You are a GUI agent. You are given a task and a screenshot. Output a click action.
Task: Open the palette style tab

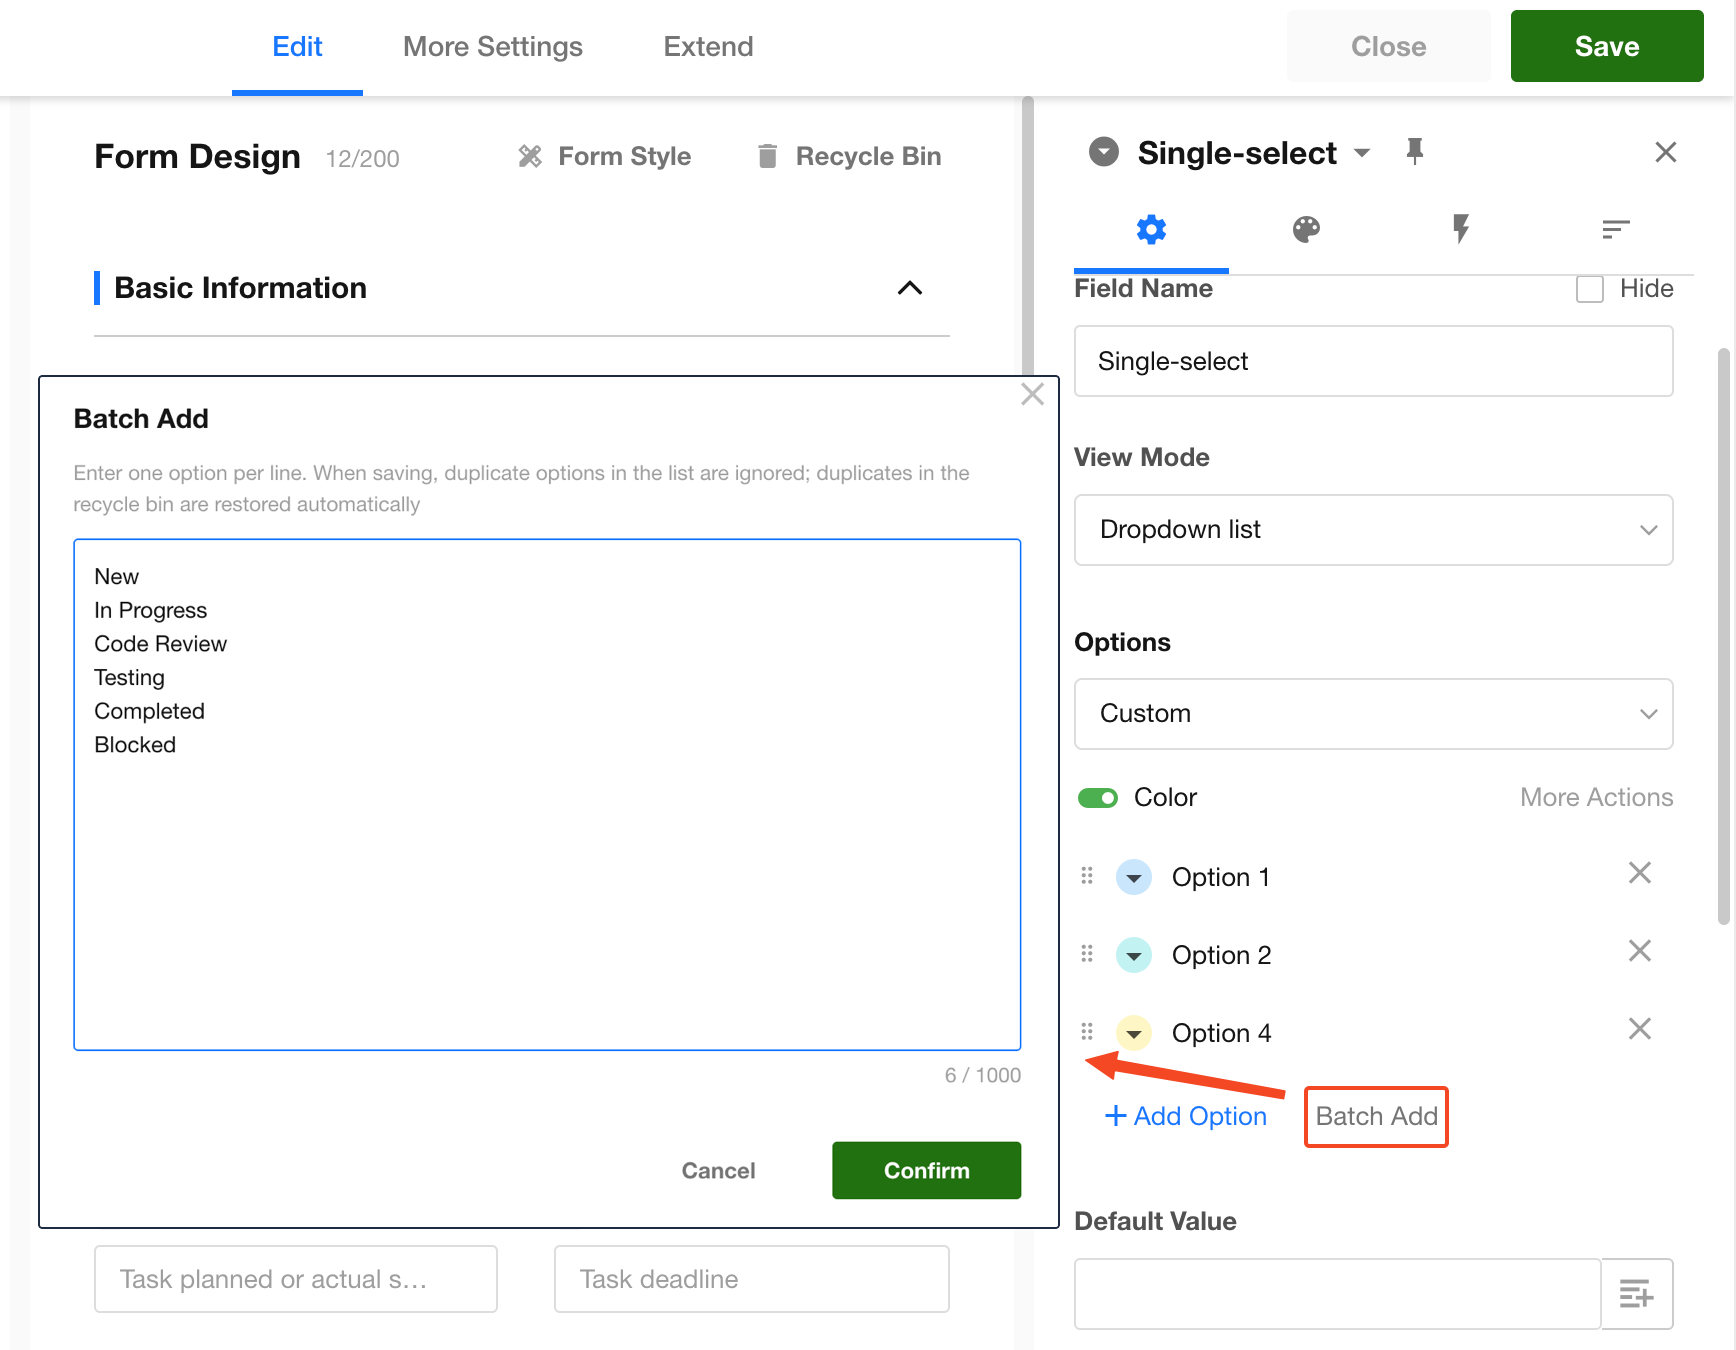coord(1306,230)
